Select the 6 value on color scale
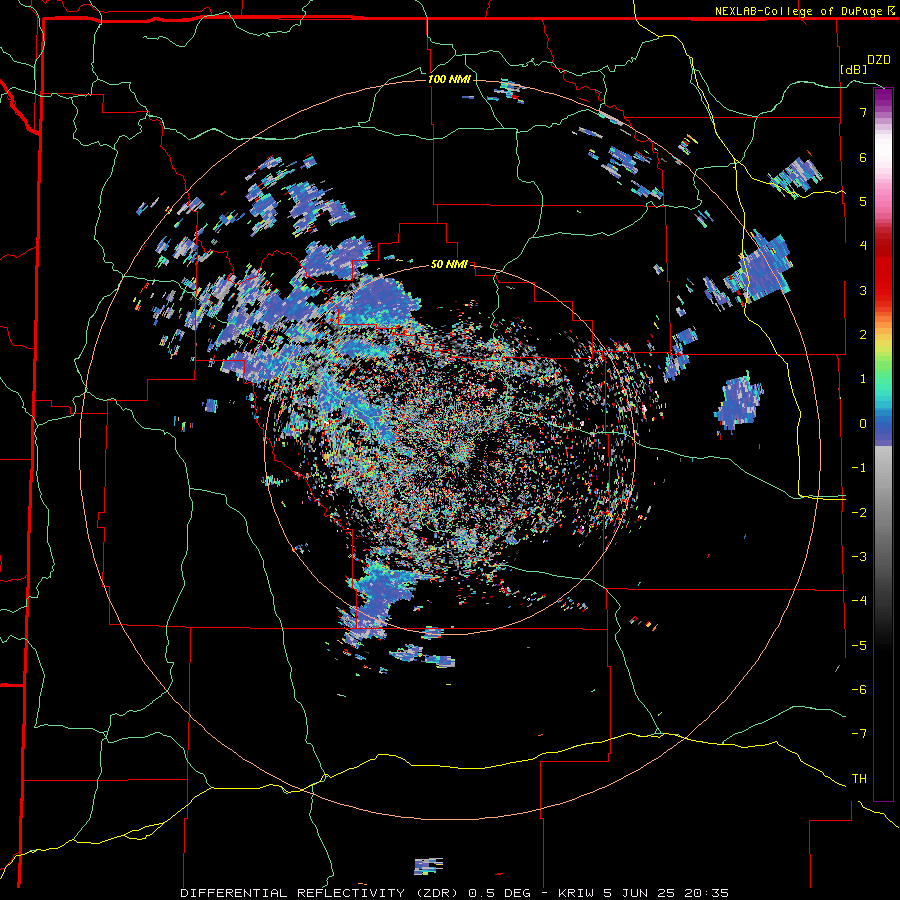 coord(863,157)
